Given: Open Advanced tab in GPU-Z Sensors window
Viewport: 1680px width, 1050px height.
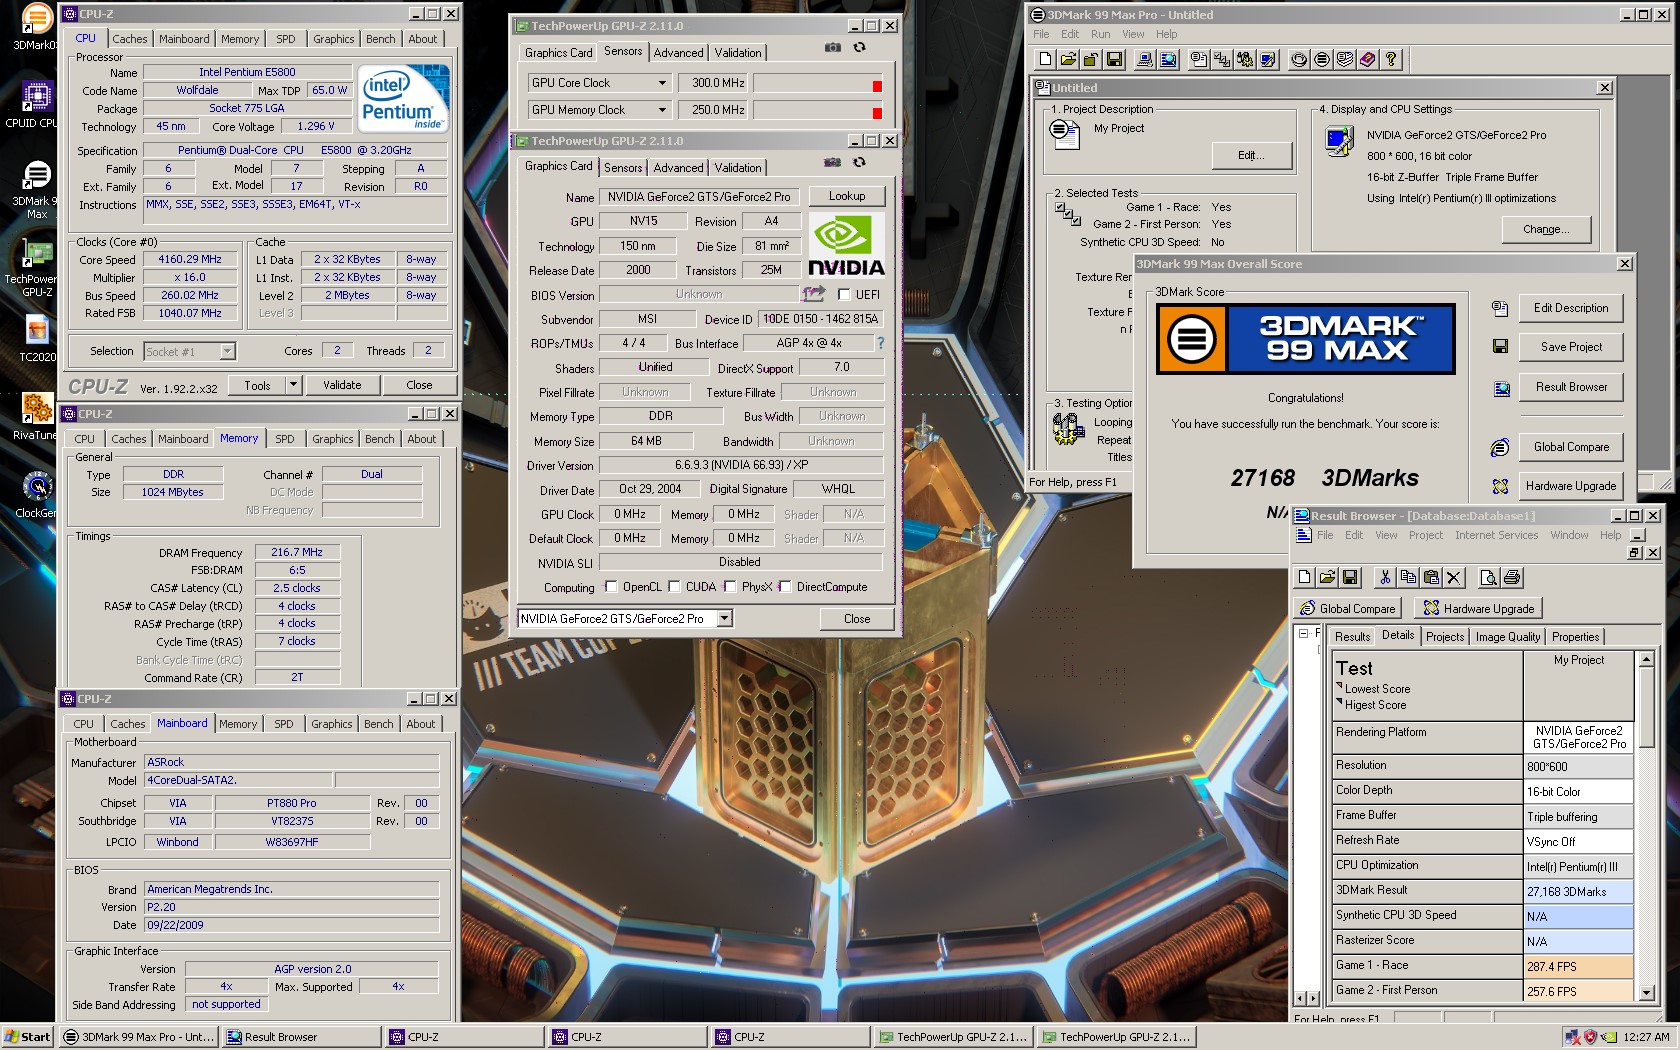Looking at the screenshot, I should [679, 52].
